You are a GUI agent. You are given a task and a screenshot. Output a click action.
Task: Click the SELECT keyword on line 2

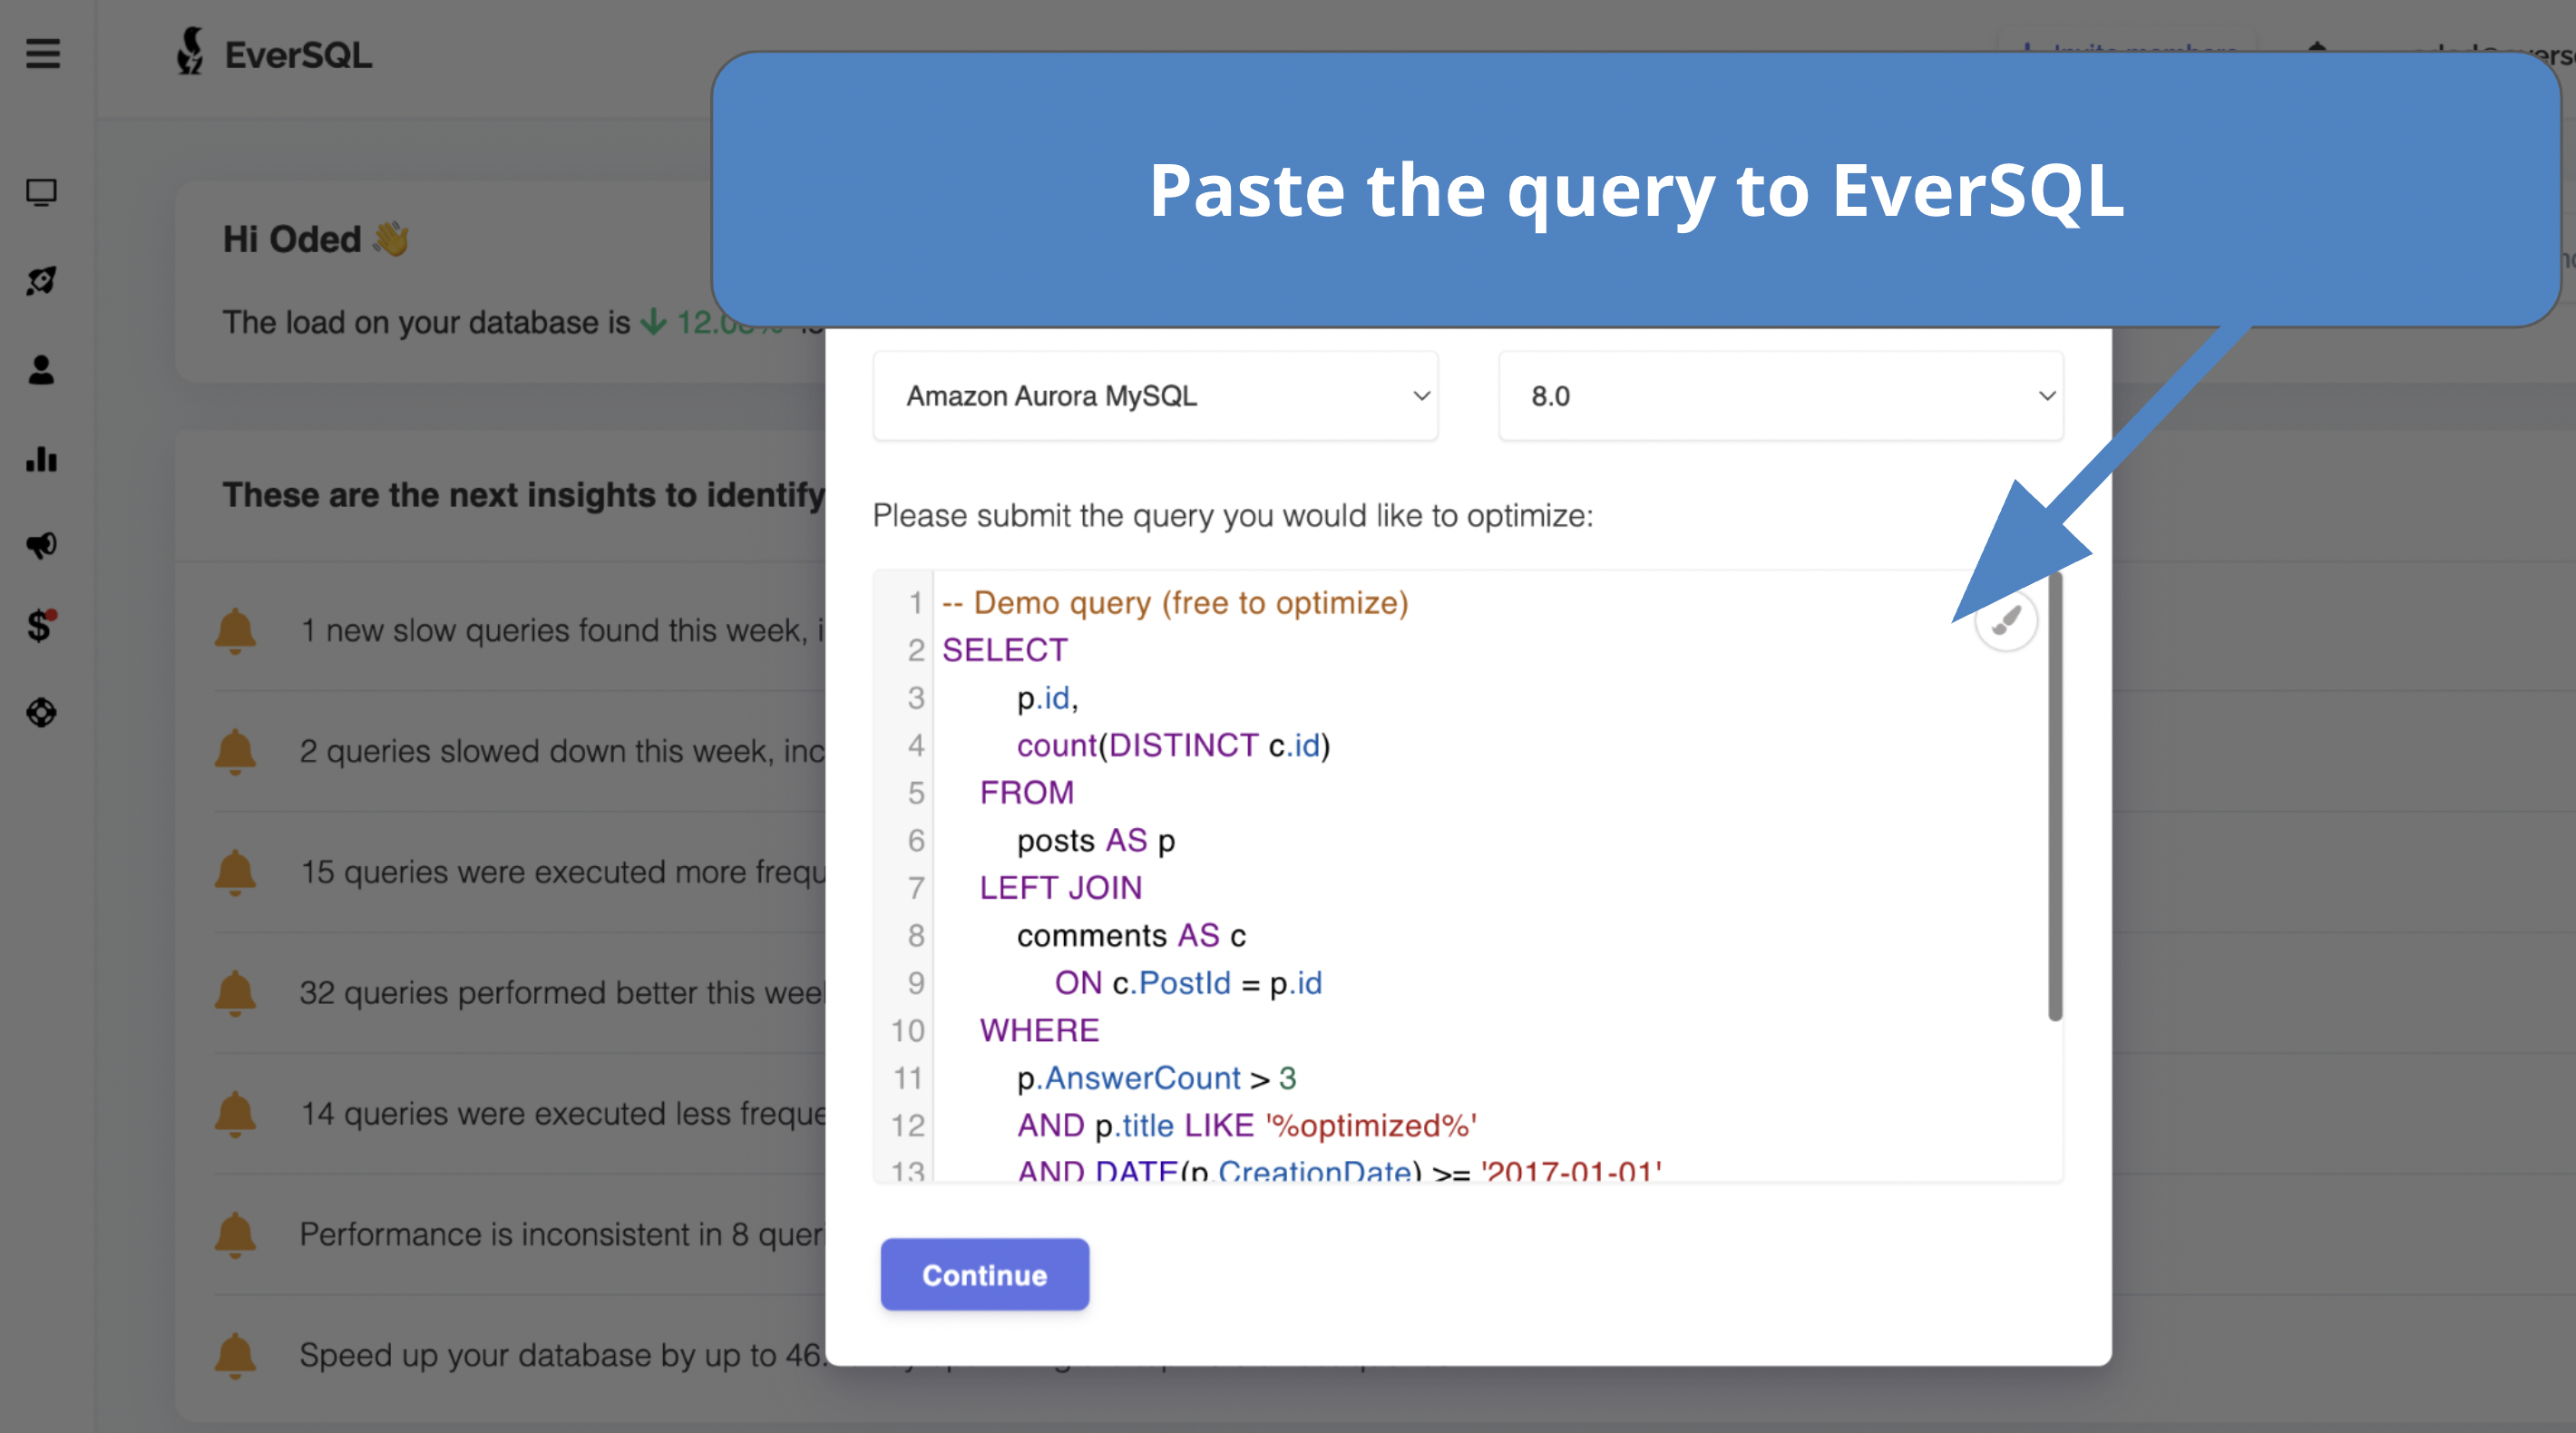[x=1005, y=650]
